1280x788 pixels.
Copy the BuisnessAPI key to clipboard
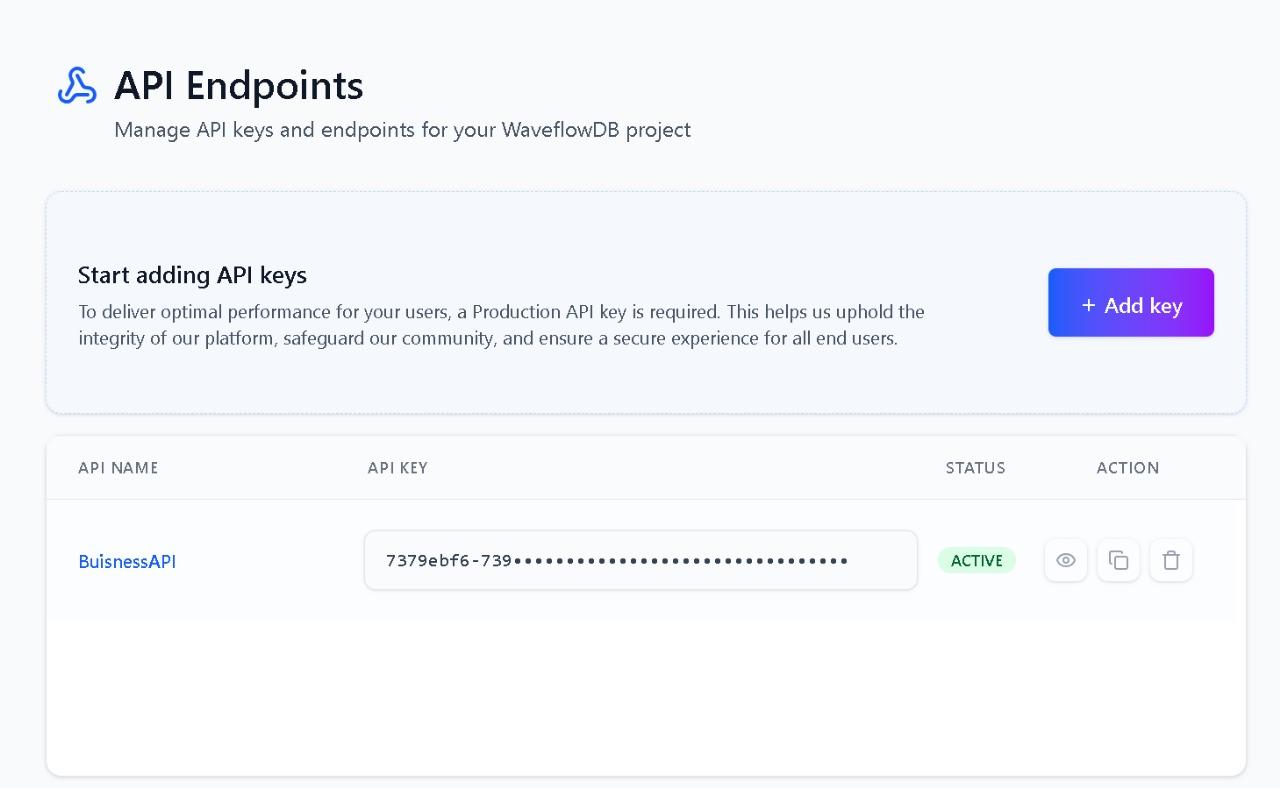[x=1118, y=560]
